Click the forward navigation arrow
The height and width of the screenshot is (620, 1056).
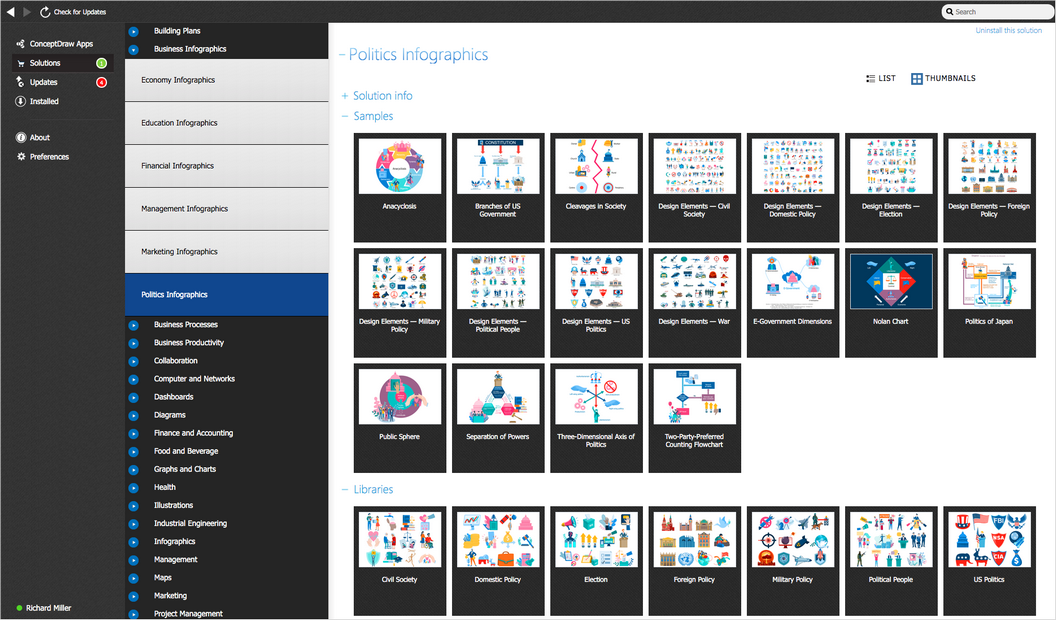tap(27, 11)
